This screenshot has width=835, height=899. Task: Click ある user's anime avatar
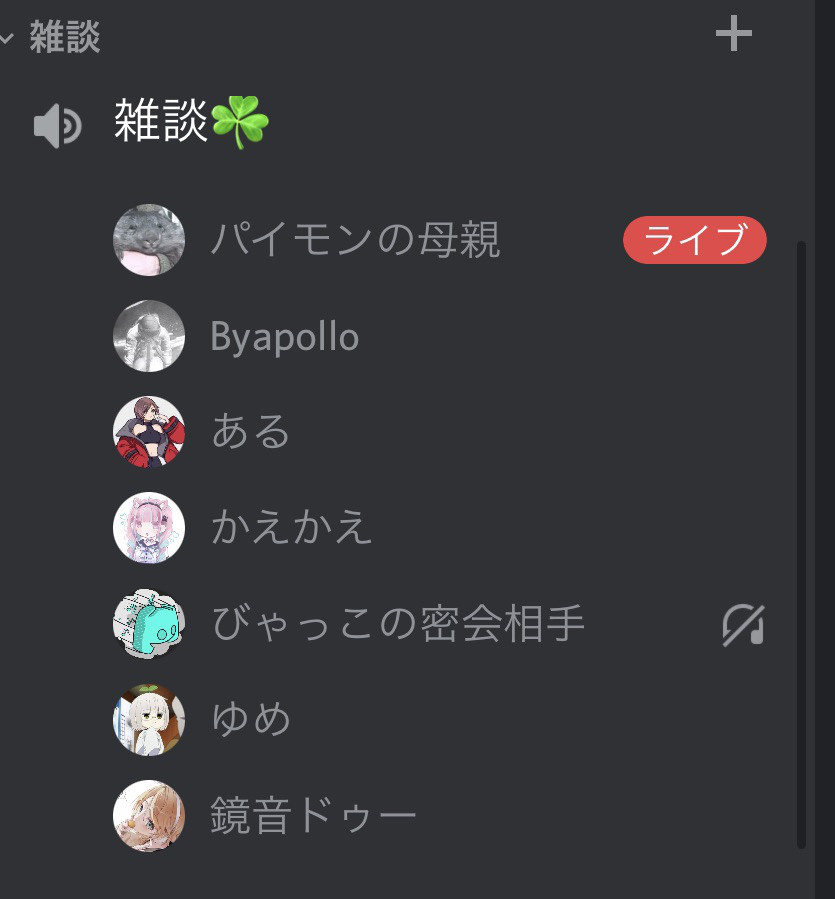[x=149, y=432]
